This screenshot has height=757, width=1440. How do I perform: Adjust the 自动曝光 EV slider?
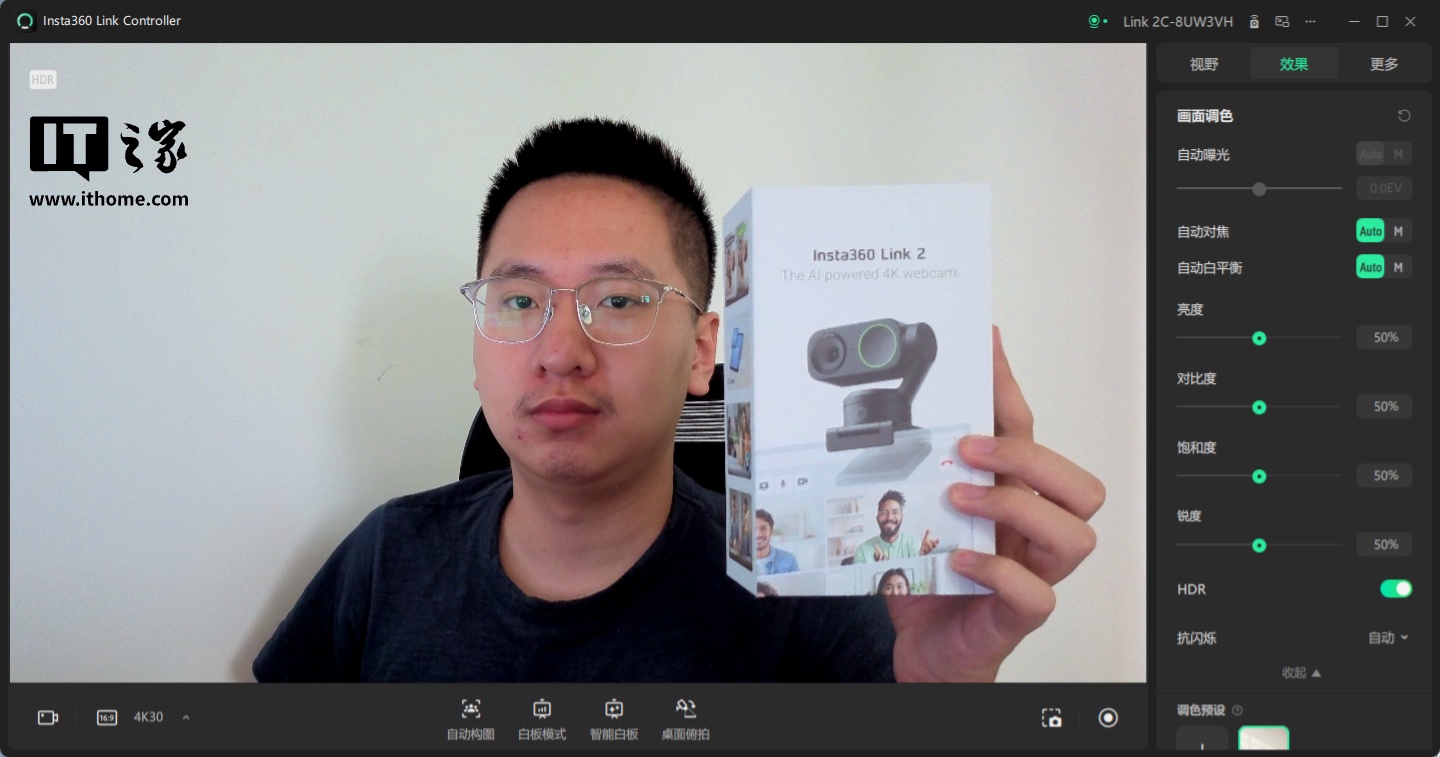1259,188
